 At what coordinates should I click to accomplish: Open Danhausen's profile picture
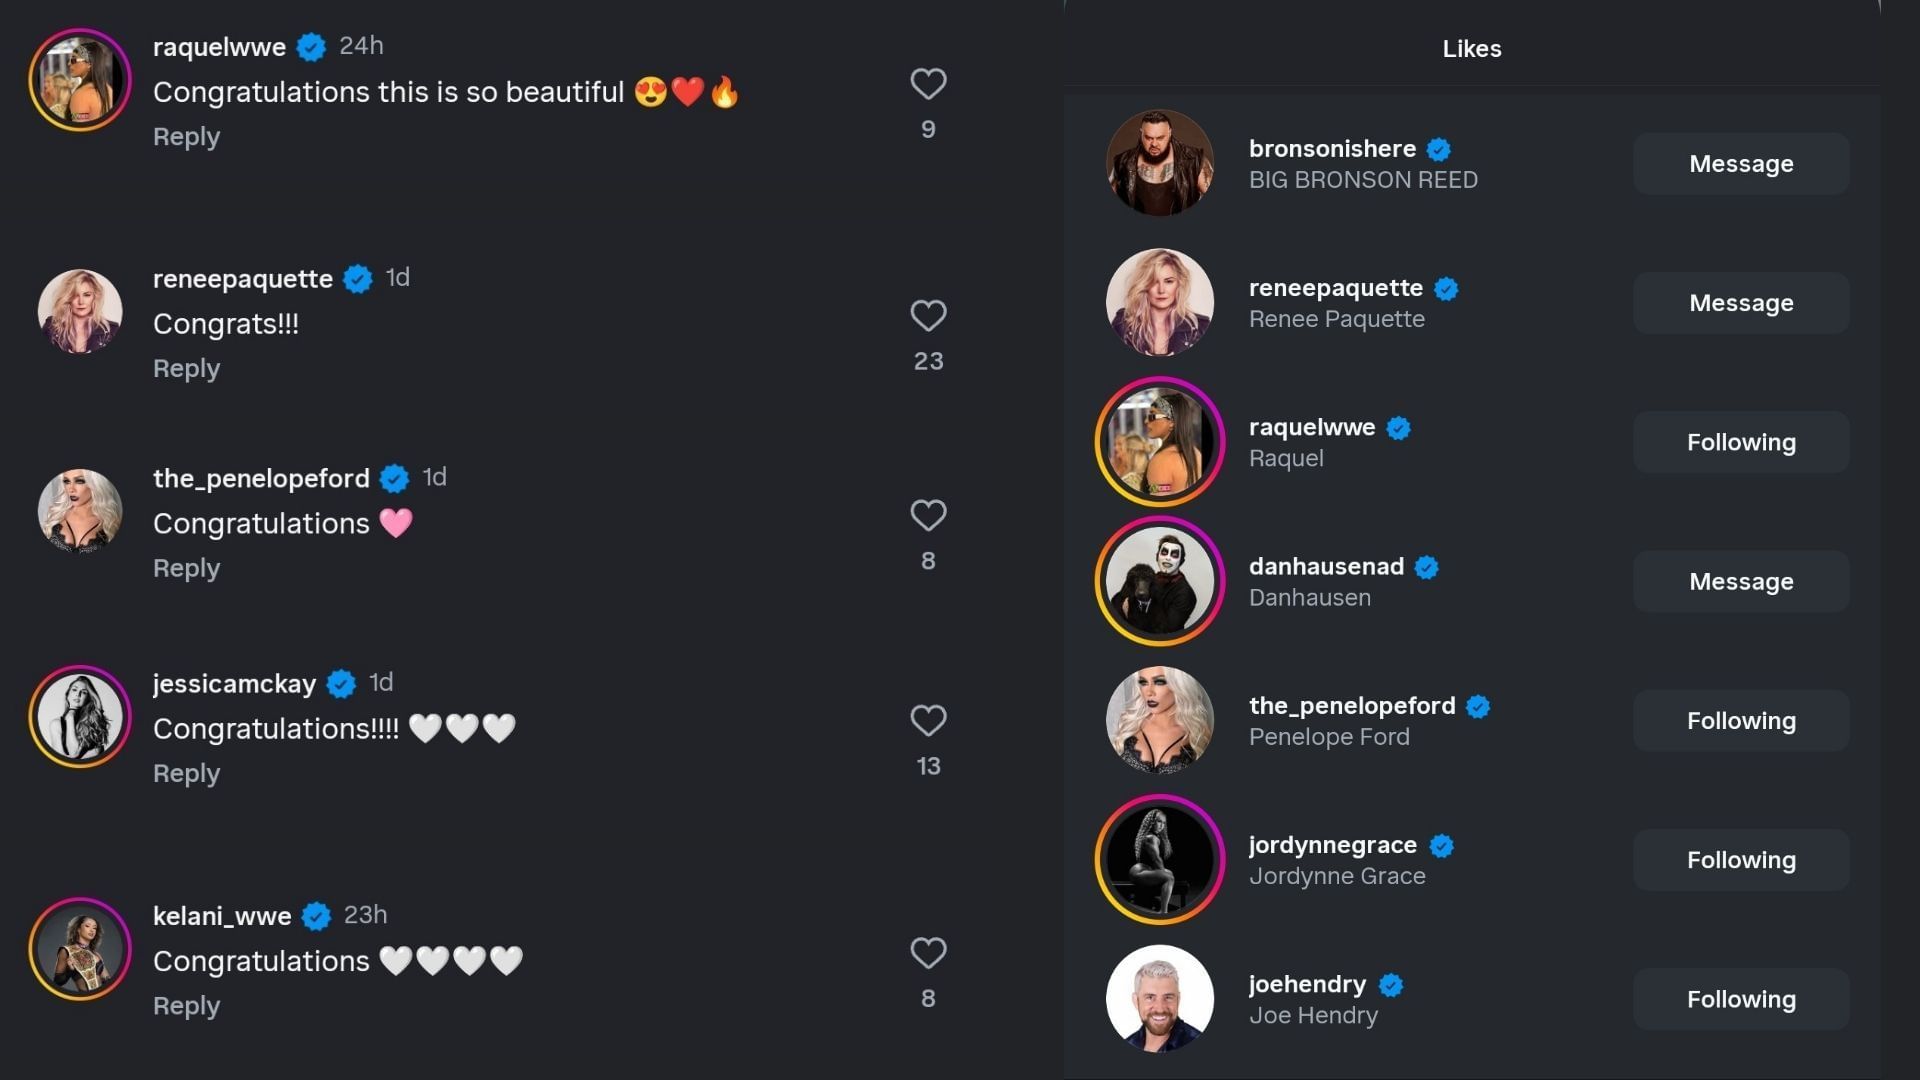point(1159,580)
